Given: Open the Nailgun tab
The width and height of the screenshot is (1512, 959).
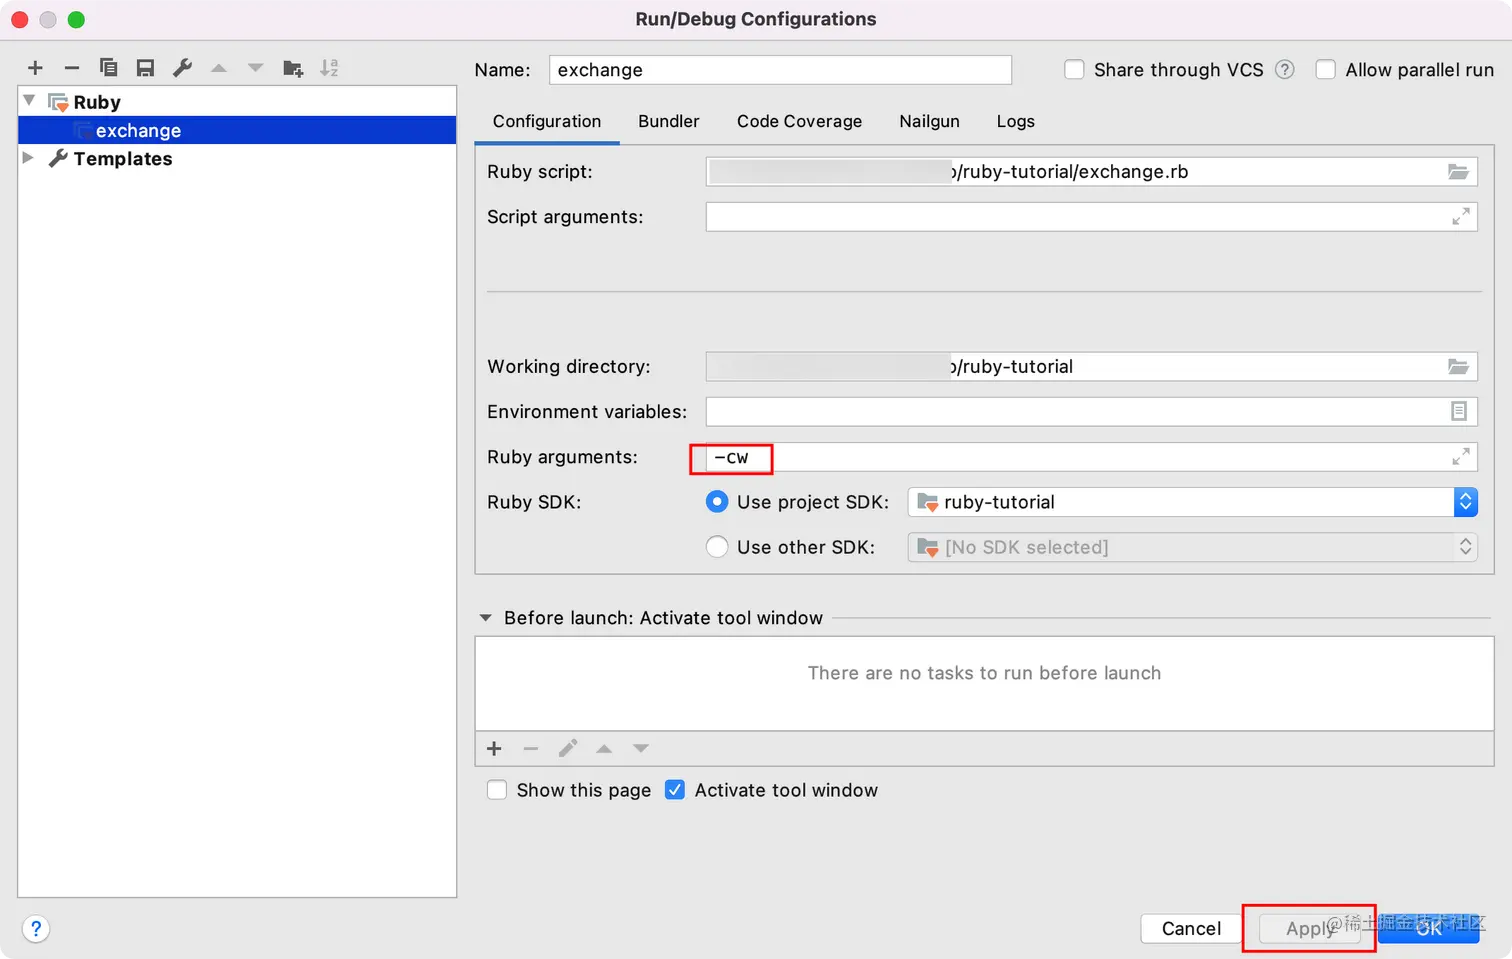Looking at the screenshot, I should (x=929, y=121).
